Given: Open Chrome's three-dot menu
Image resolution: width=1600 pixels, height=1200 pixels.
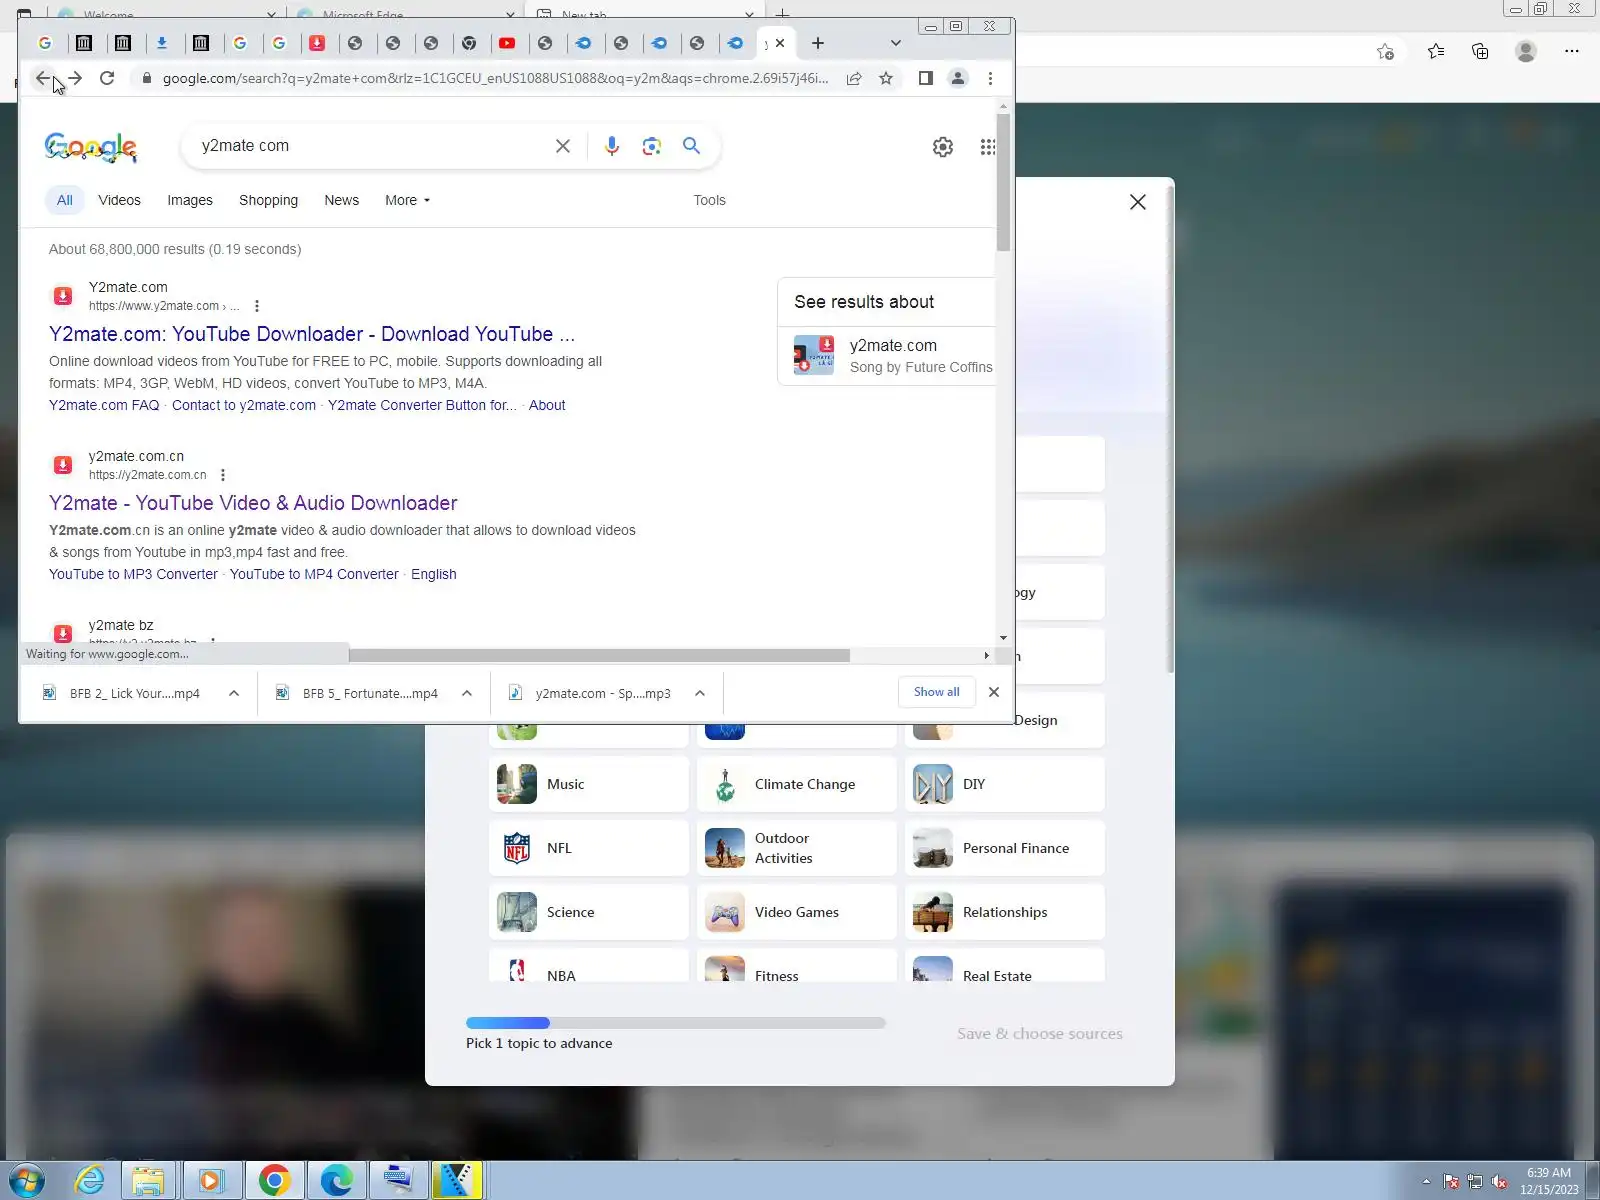Looking at the screenshot, I should click(990, 78).
